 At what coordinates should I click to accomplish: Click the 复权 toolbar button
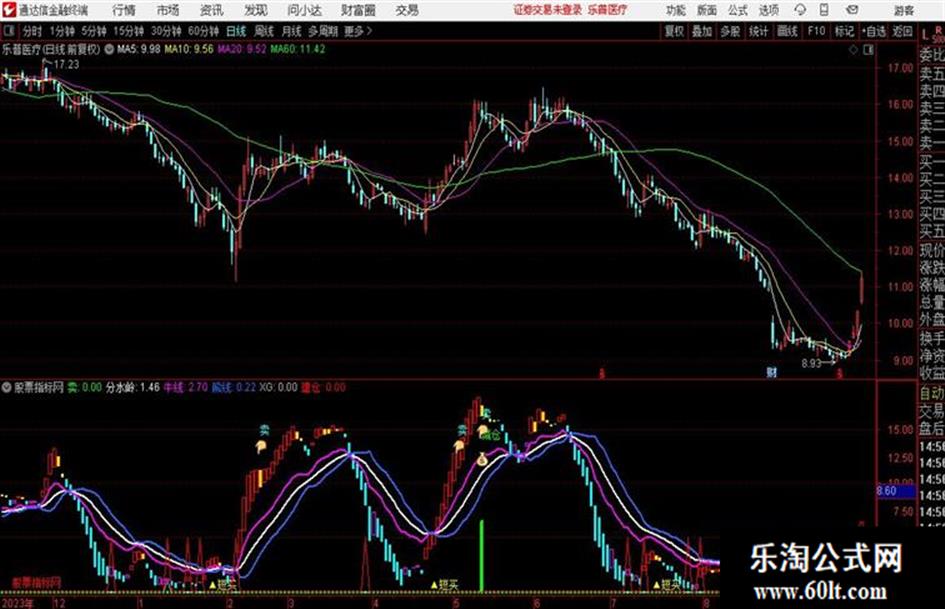[x=674, y=31]
